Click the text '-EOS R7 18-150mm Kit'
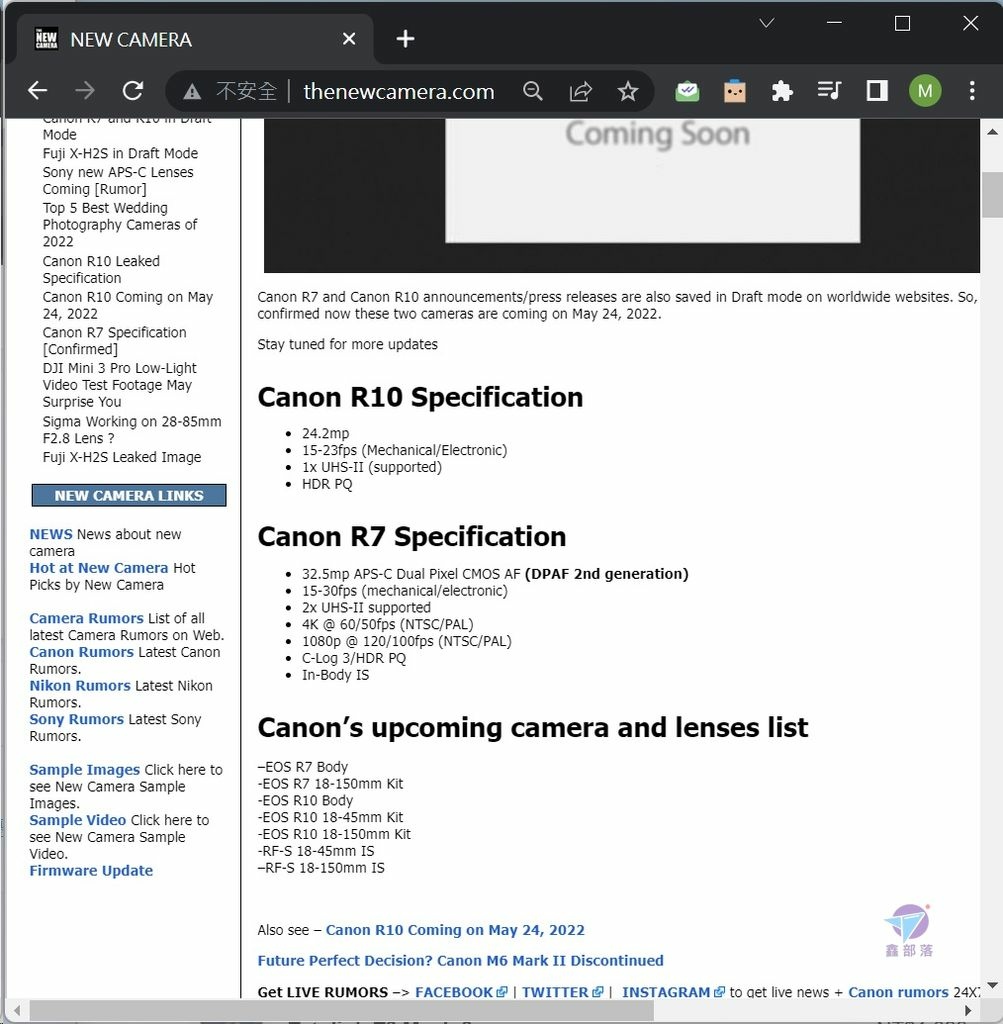The height and width of the screenshot is (1024, 1003). (x=330, y=784)
